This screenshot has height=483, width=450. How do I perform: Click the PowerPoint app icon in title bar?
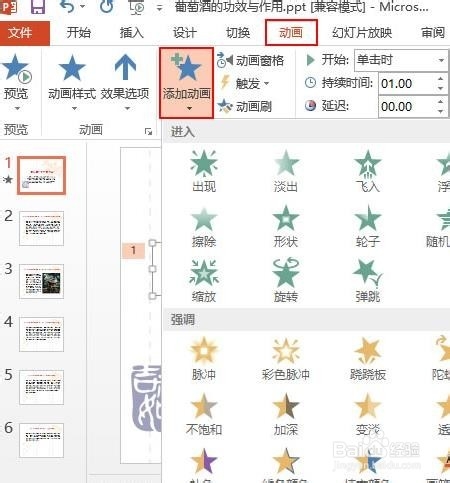[x=8, y=7]
